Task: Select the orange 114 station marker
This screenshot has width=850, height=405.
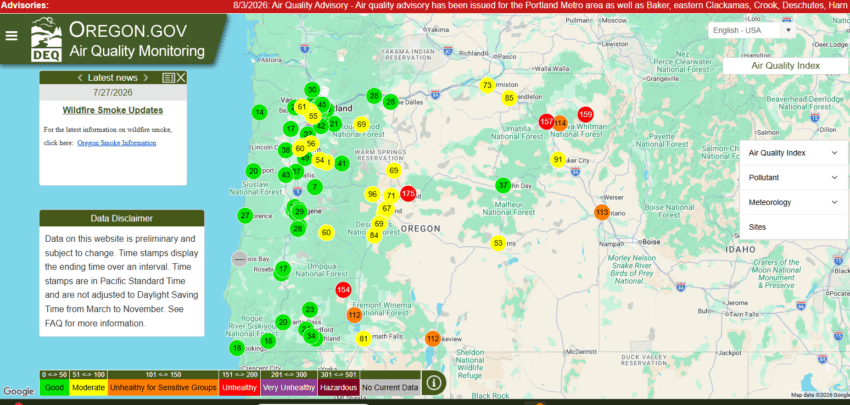Action: click(x=561, y=123)
